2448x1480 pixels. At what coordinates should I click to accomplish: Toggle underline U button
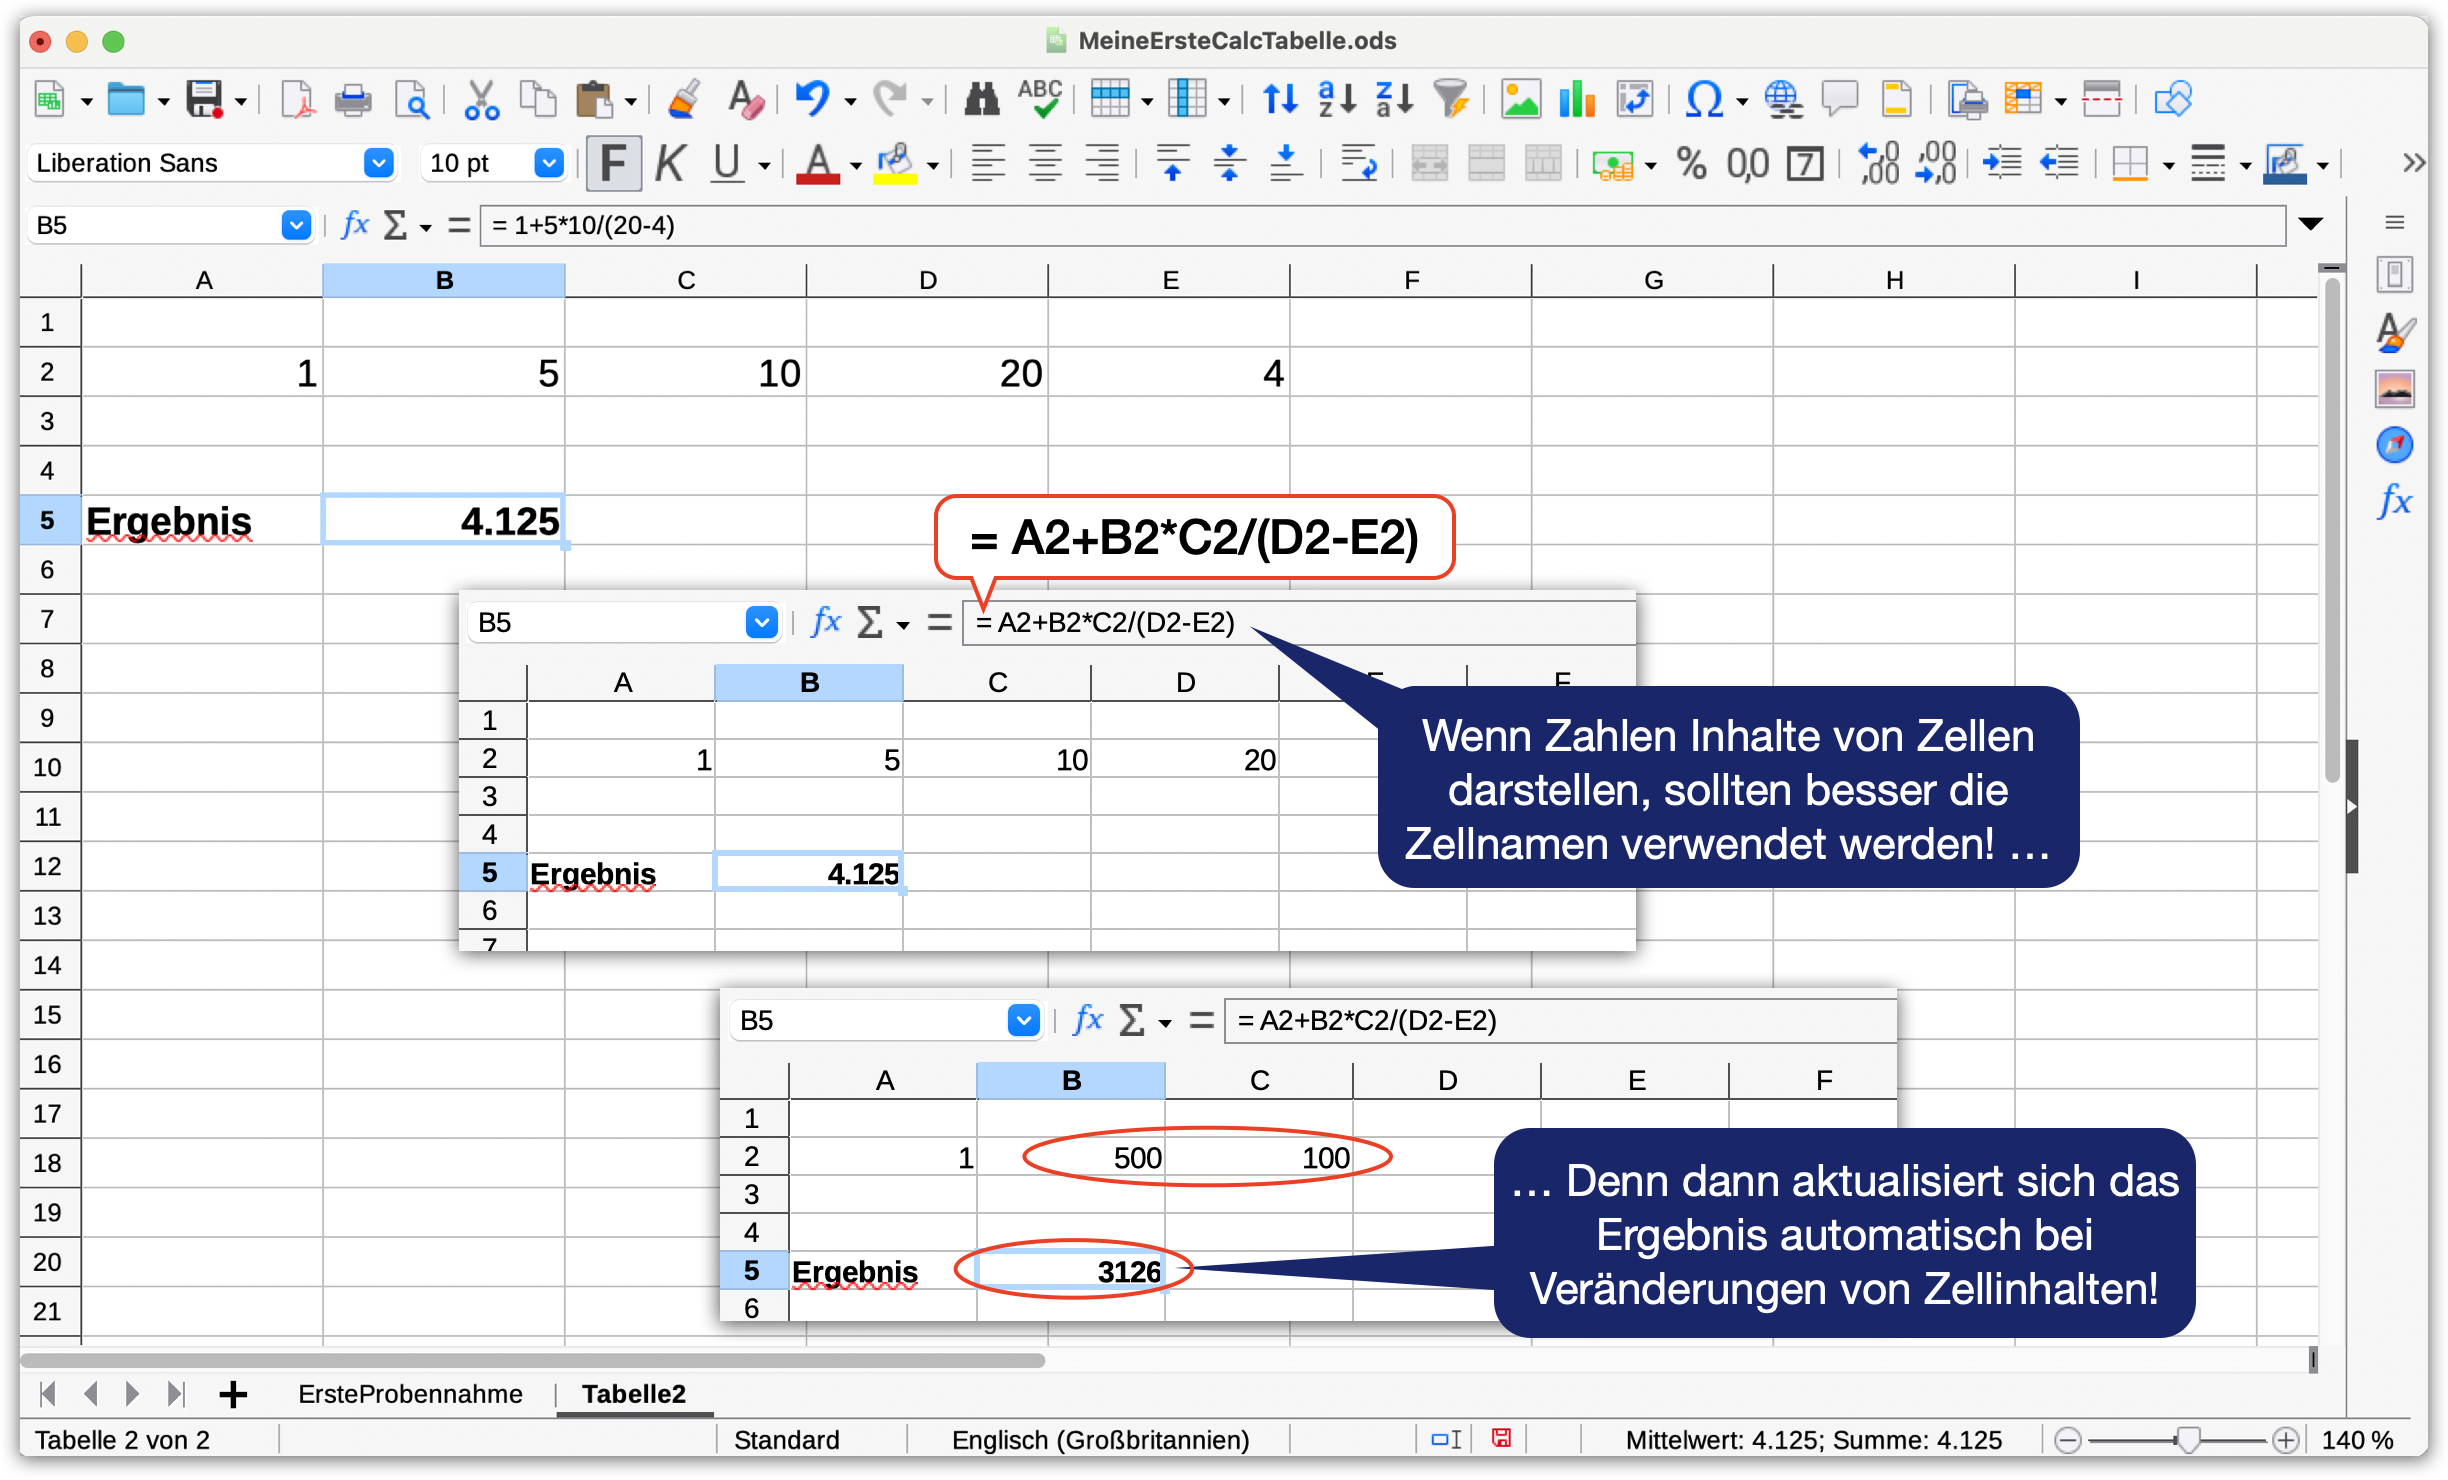click(727, 163)
